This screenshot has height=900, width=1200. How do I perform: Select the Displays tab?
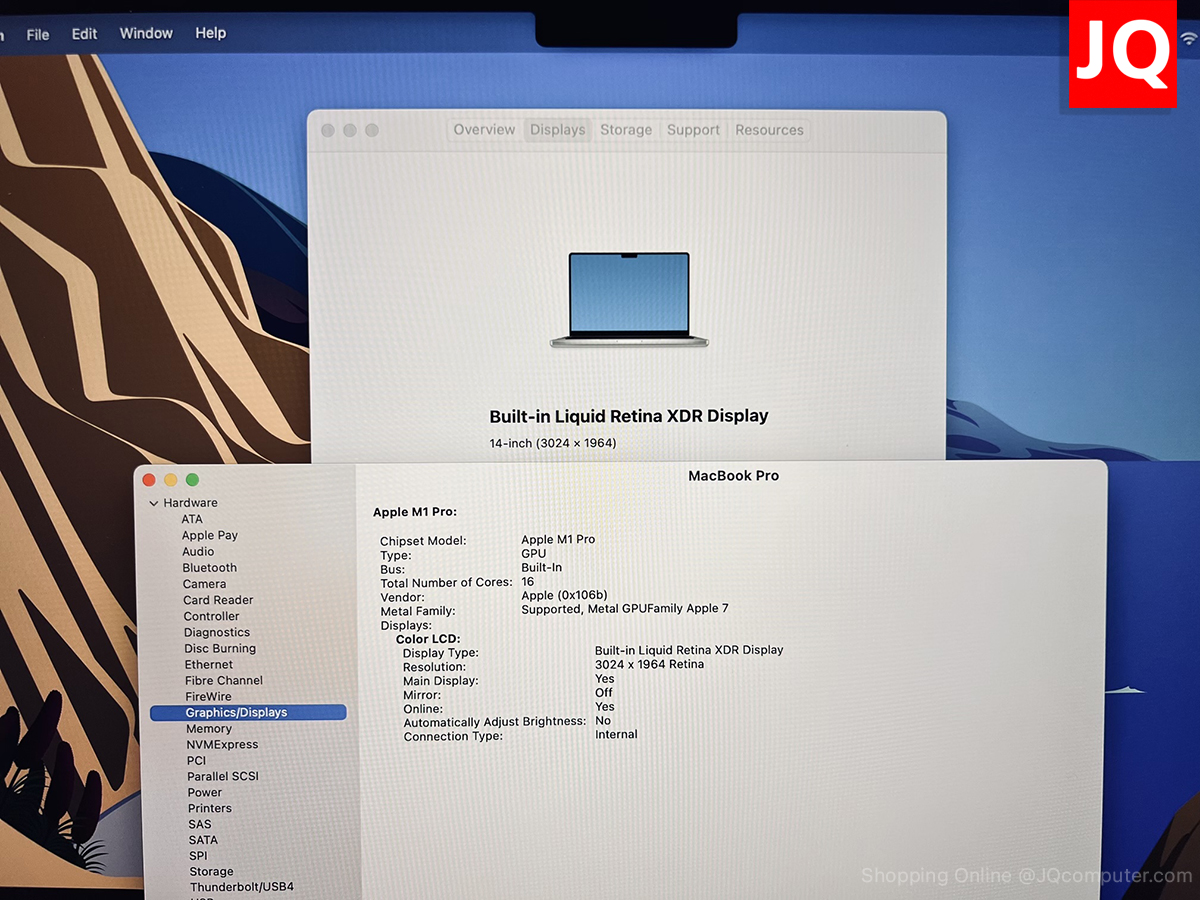click(x=557, y=130)
